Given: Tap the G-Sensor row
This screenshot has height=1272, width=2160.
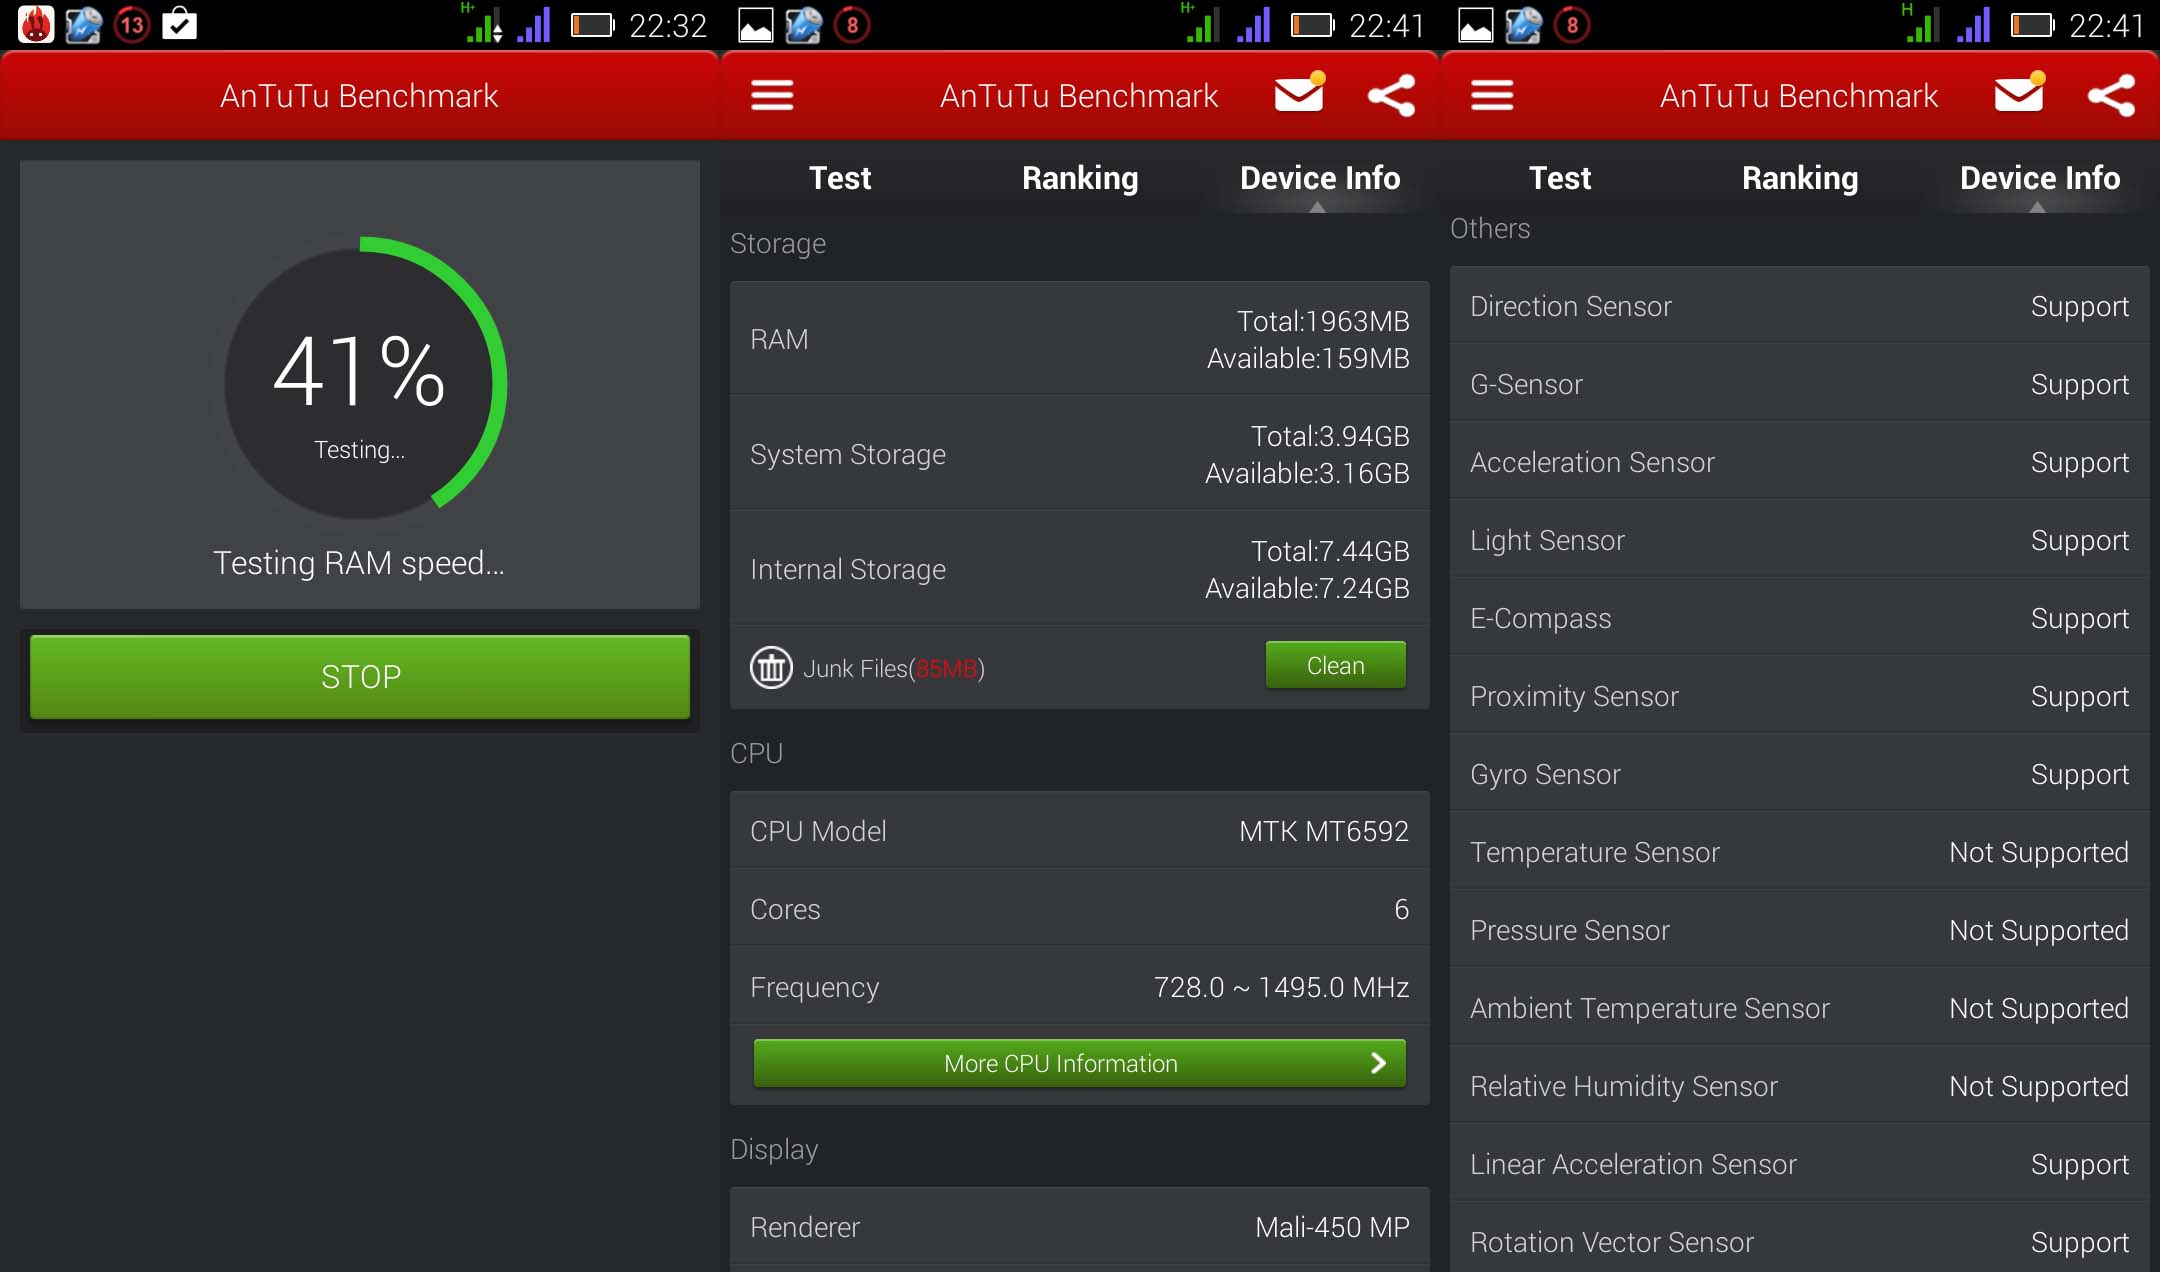Looking at the screenshot, I should pyautogui.click(x=1800, y=384).
